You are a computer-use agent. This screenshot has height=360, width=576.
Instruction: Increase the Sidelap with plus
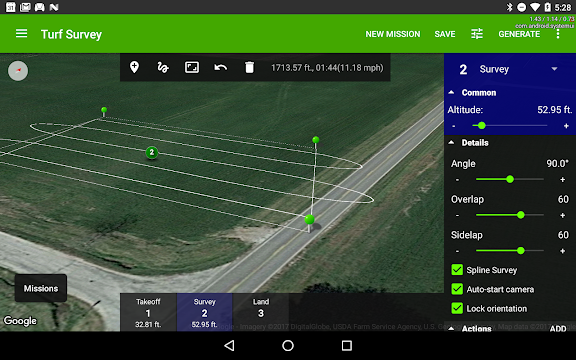coord(562,251)
